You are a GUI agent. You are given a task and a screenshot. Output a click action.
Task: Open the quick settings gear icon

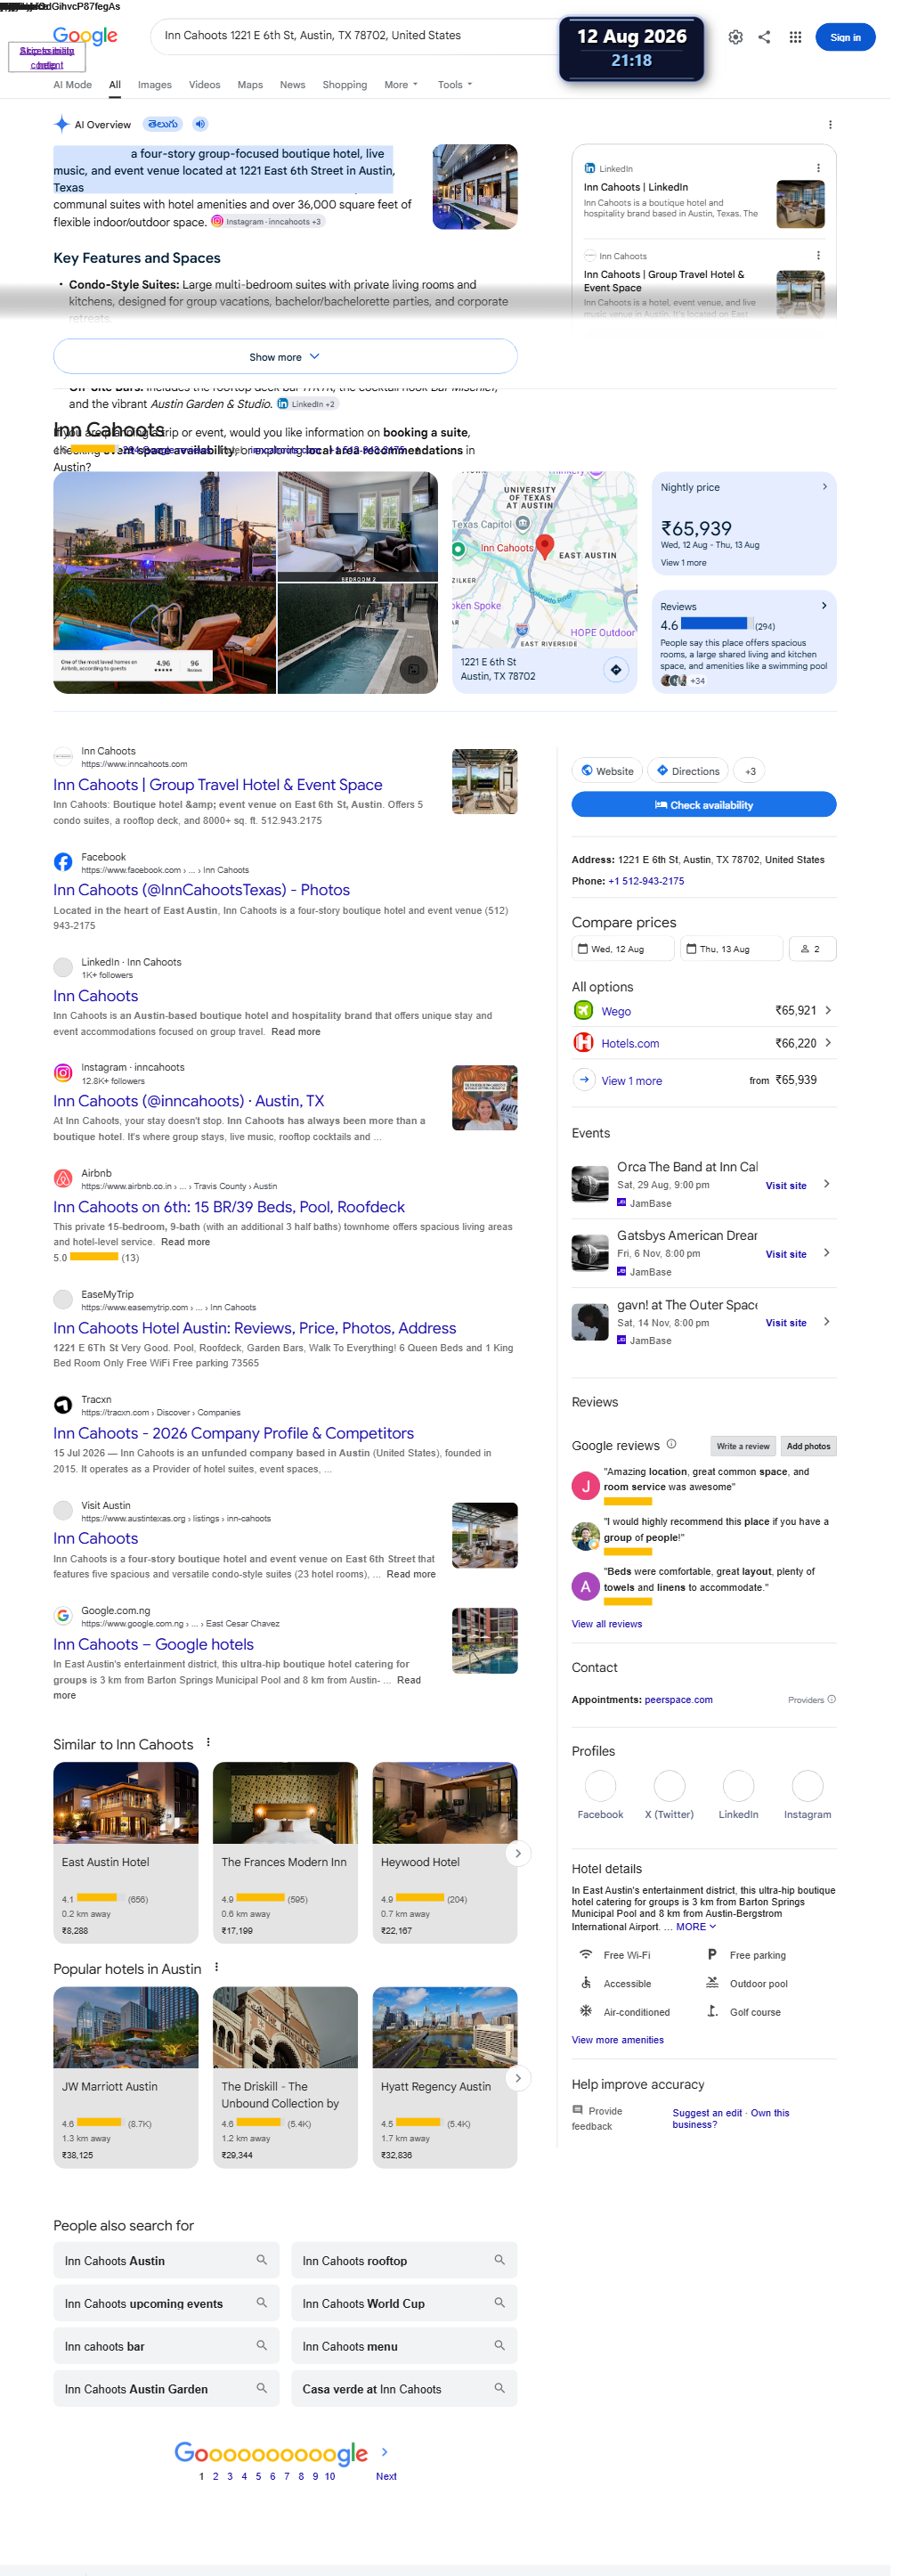coord(735,37)
